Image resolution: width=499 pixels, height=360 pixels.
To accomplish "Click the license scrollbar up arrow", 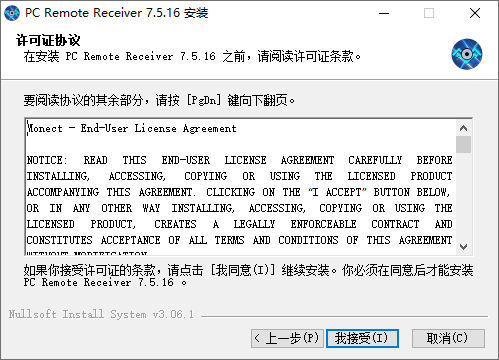I will [x=463, y=128].
